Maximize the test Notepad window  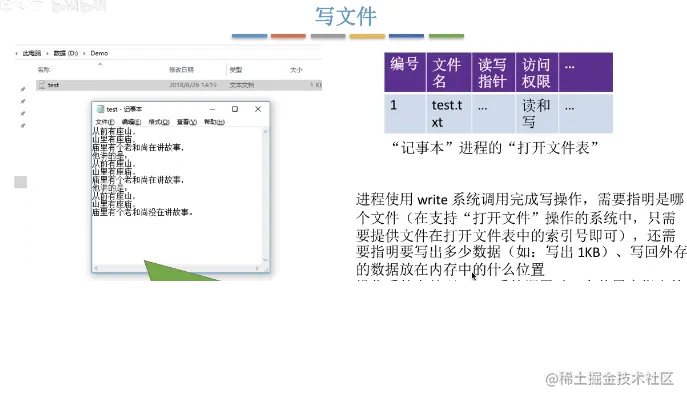pos(235,109)
